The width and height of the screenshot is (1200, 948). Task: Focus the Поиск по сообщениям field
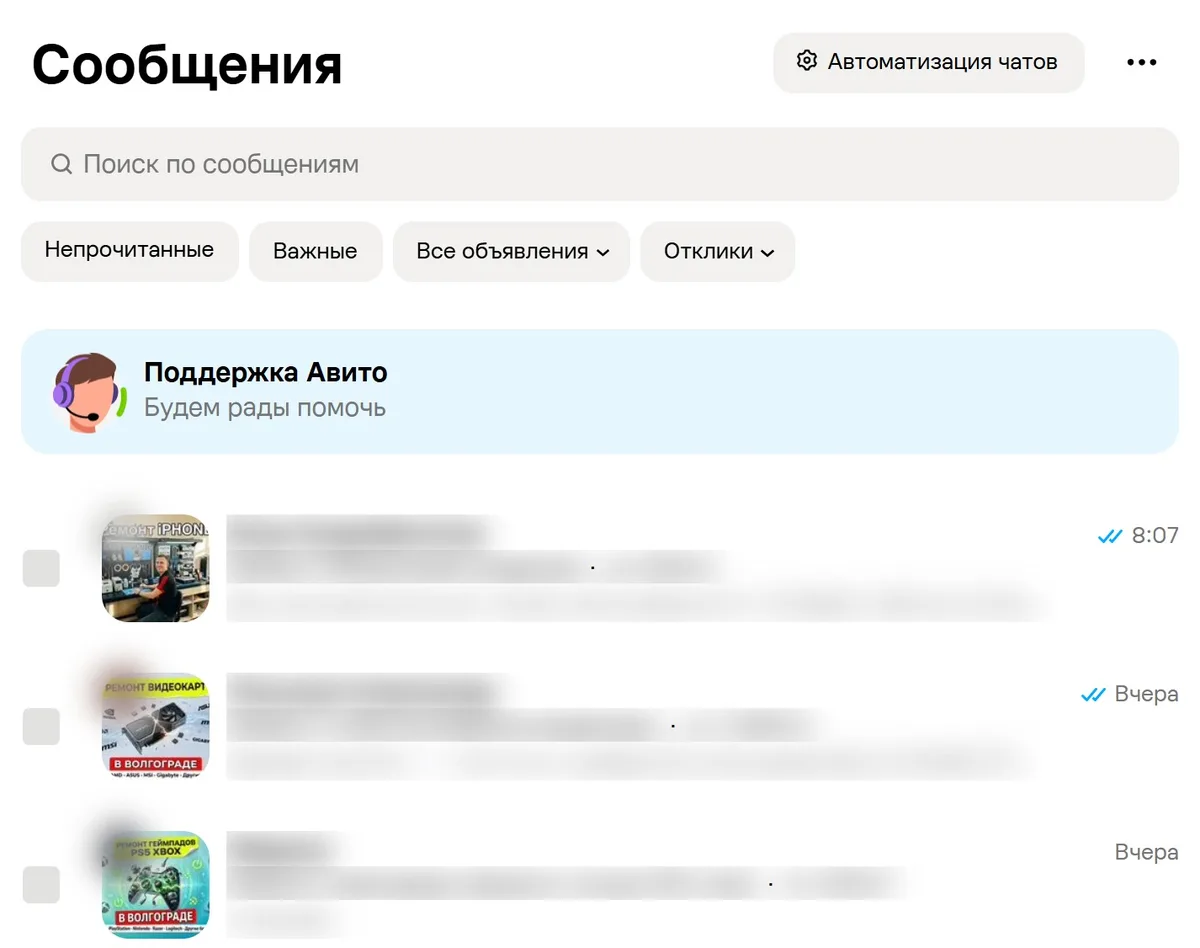click(x=600, y=164)
